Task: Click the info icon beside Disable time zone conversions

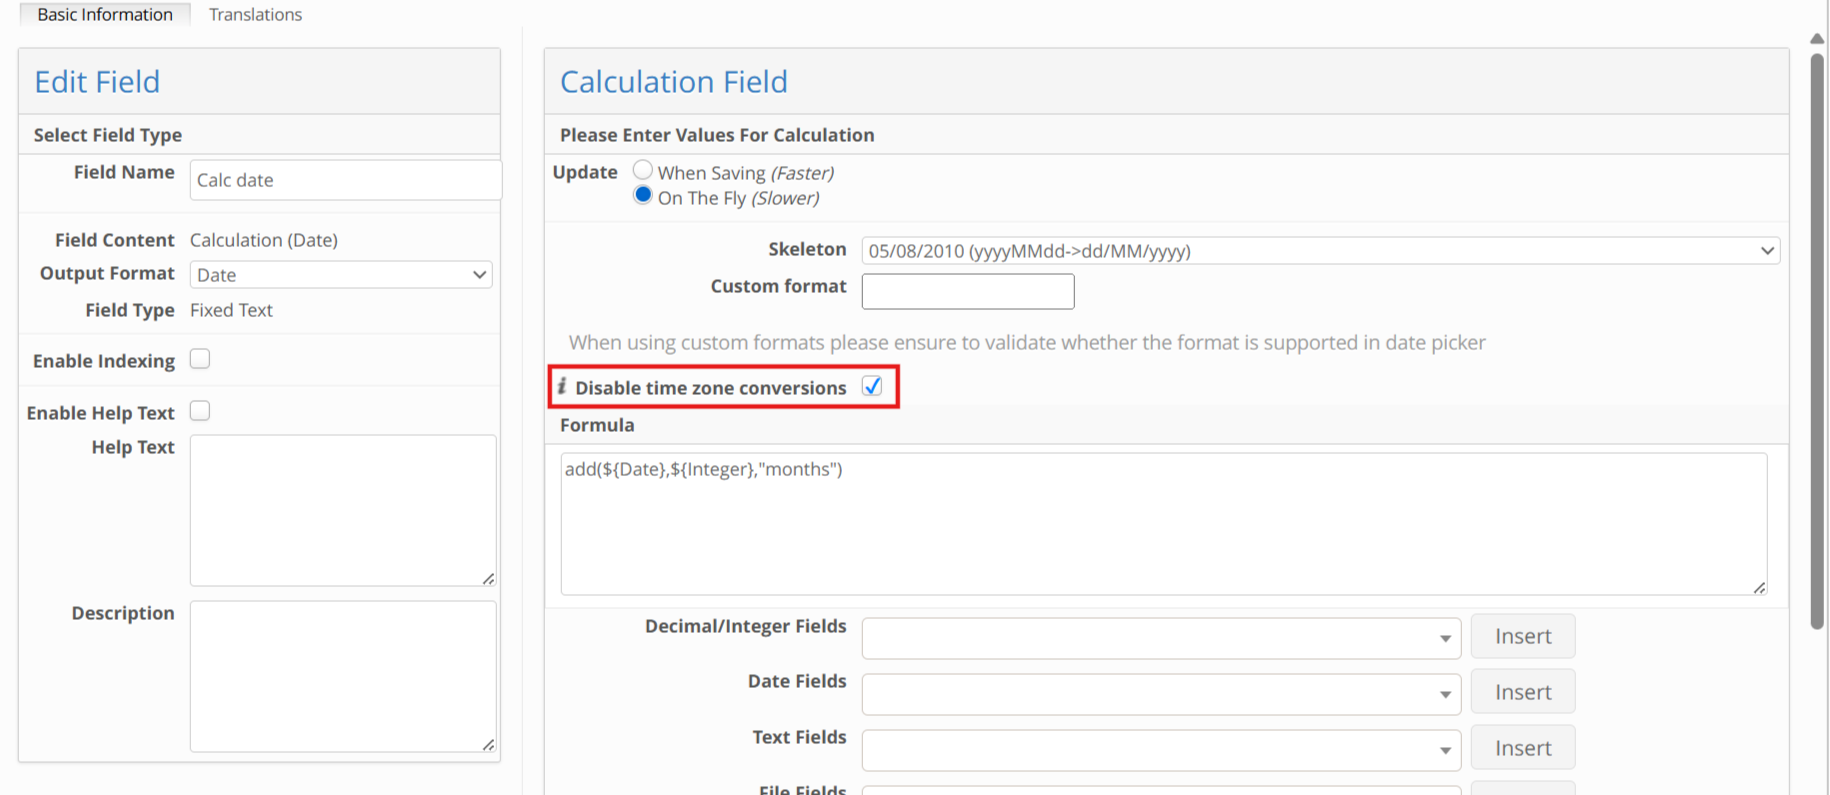Action: [562, 386]
